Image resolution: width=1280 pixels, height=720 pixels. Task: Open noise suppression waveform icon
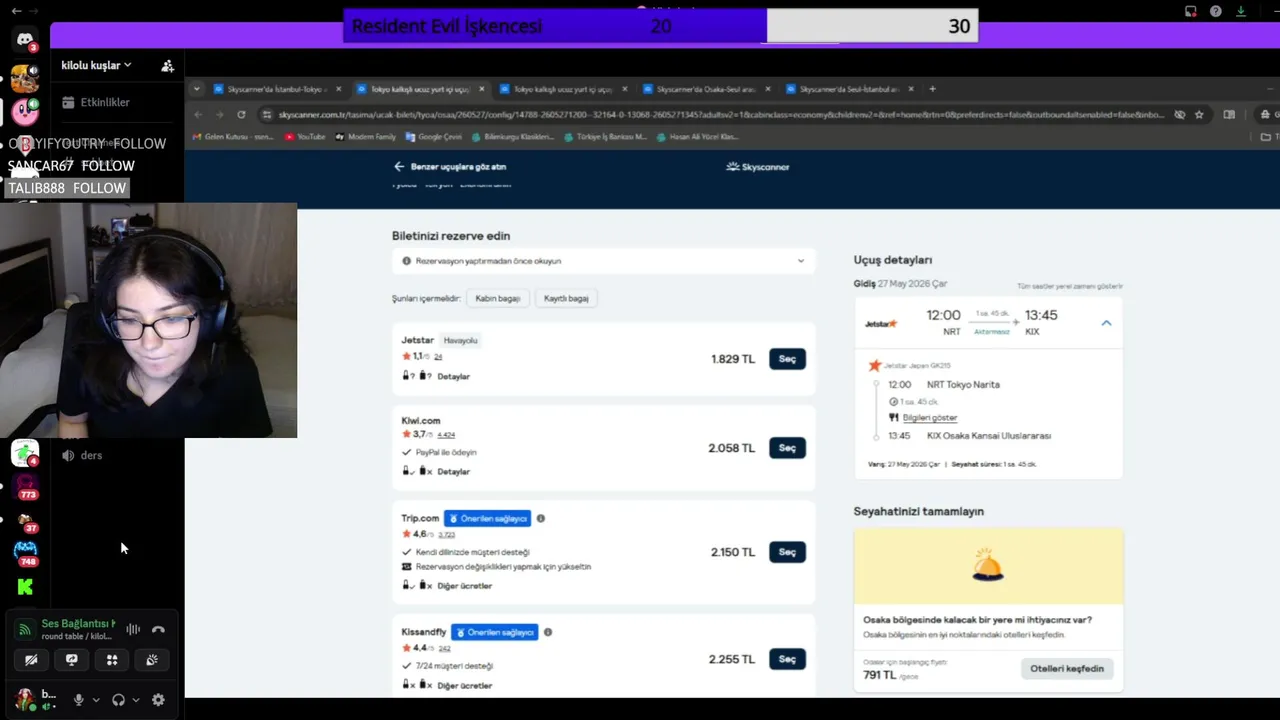pos(133,629)
